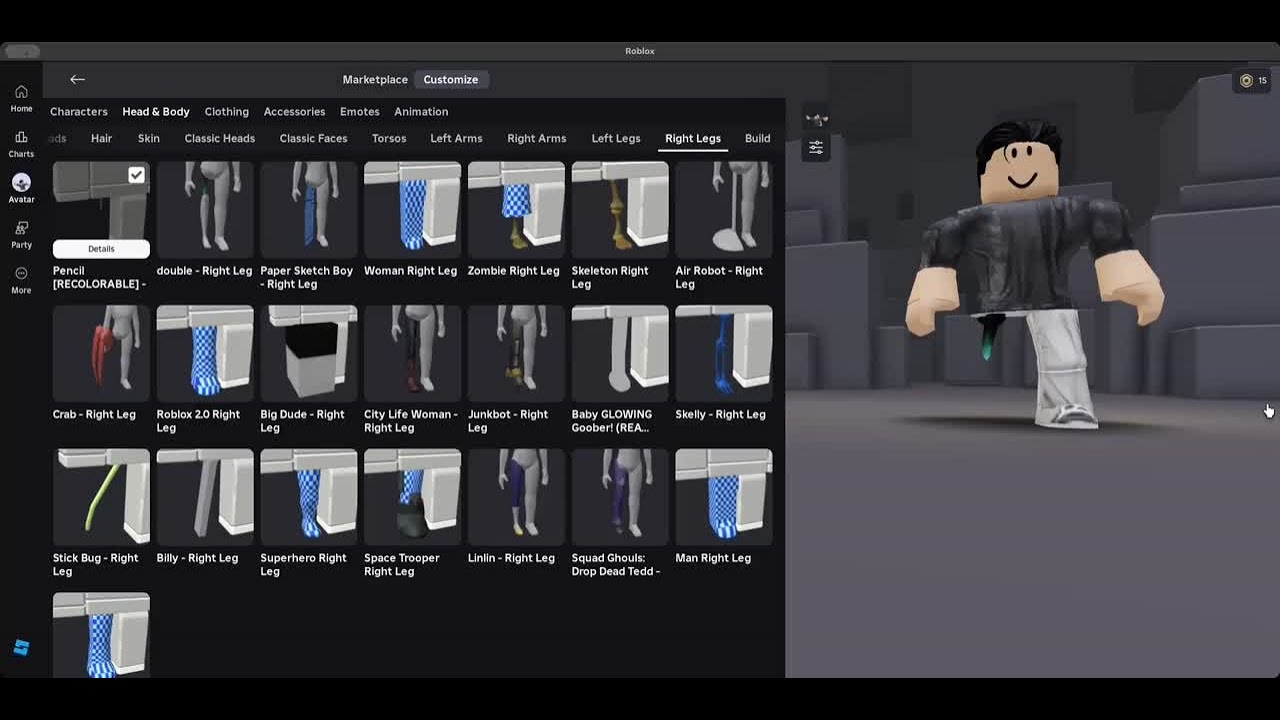The height and width of the screenshot is (720, 1280).
Task: Equip the Man Right Leg item
Action: tap(724, 497)
